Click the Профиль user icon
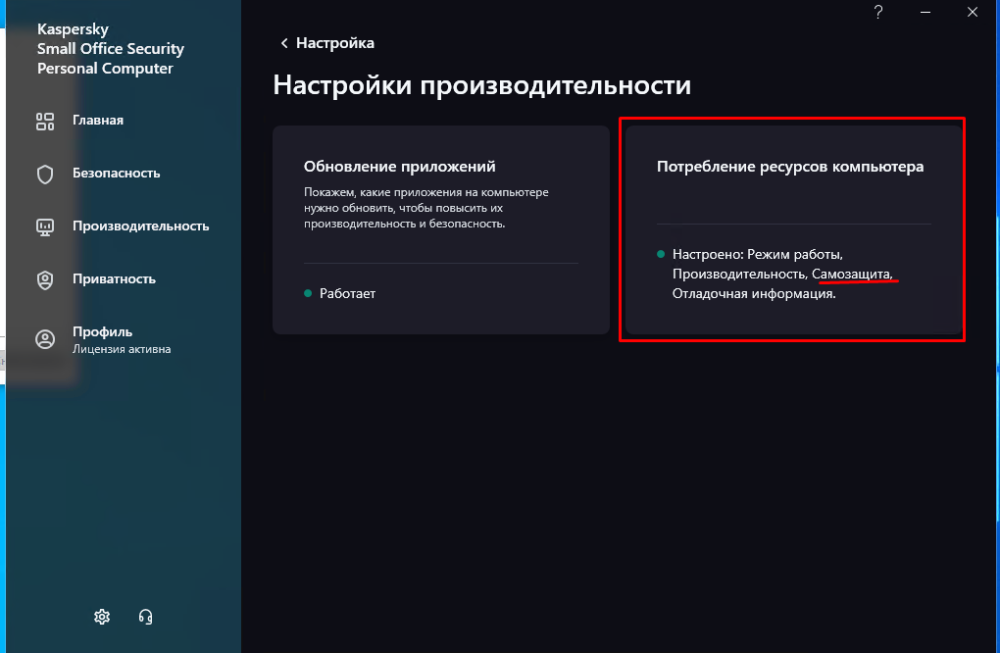 pos(45,339)
